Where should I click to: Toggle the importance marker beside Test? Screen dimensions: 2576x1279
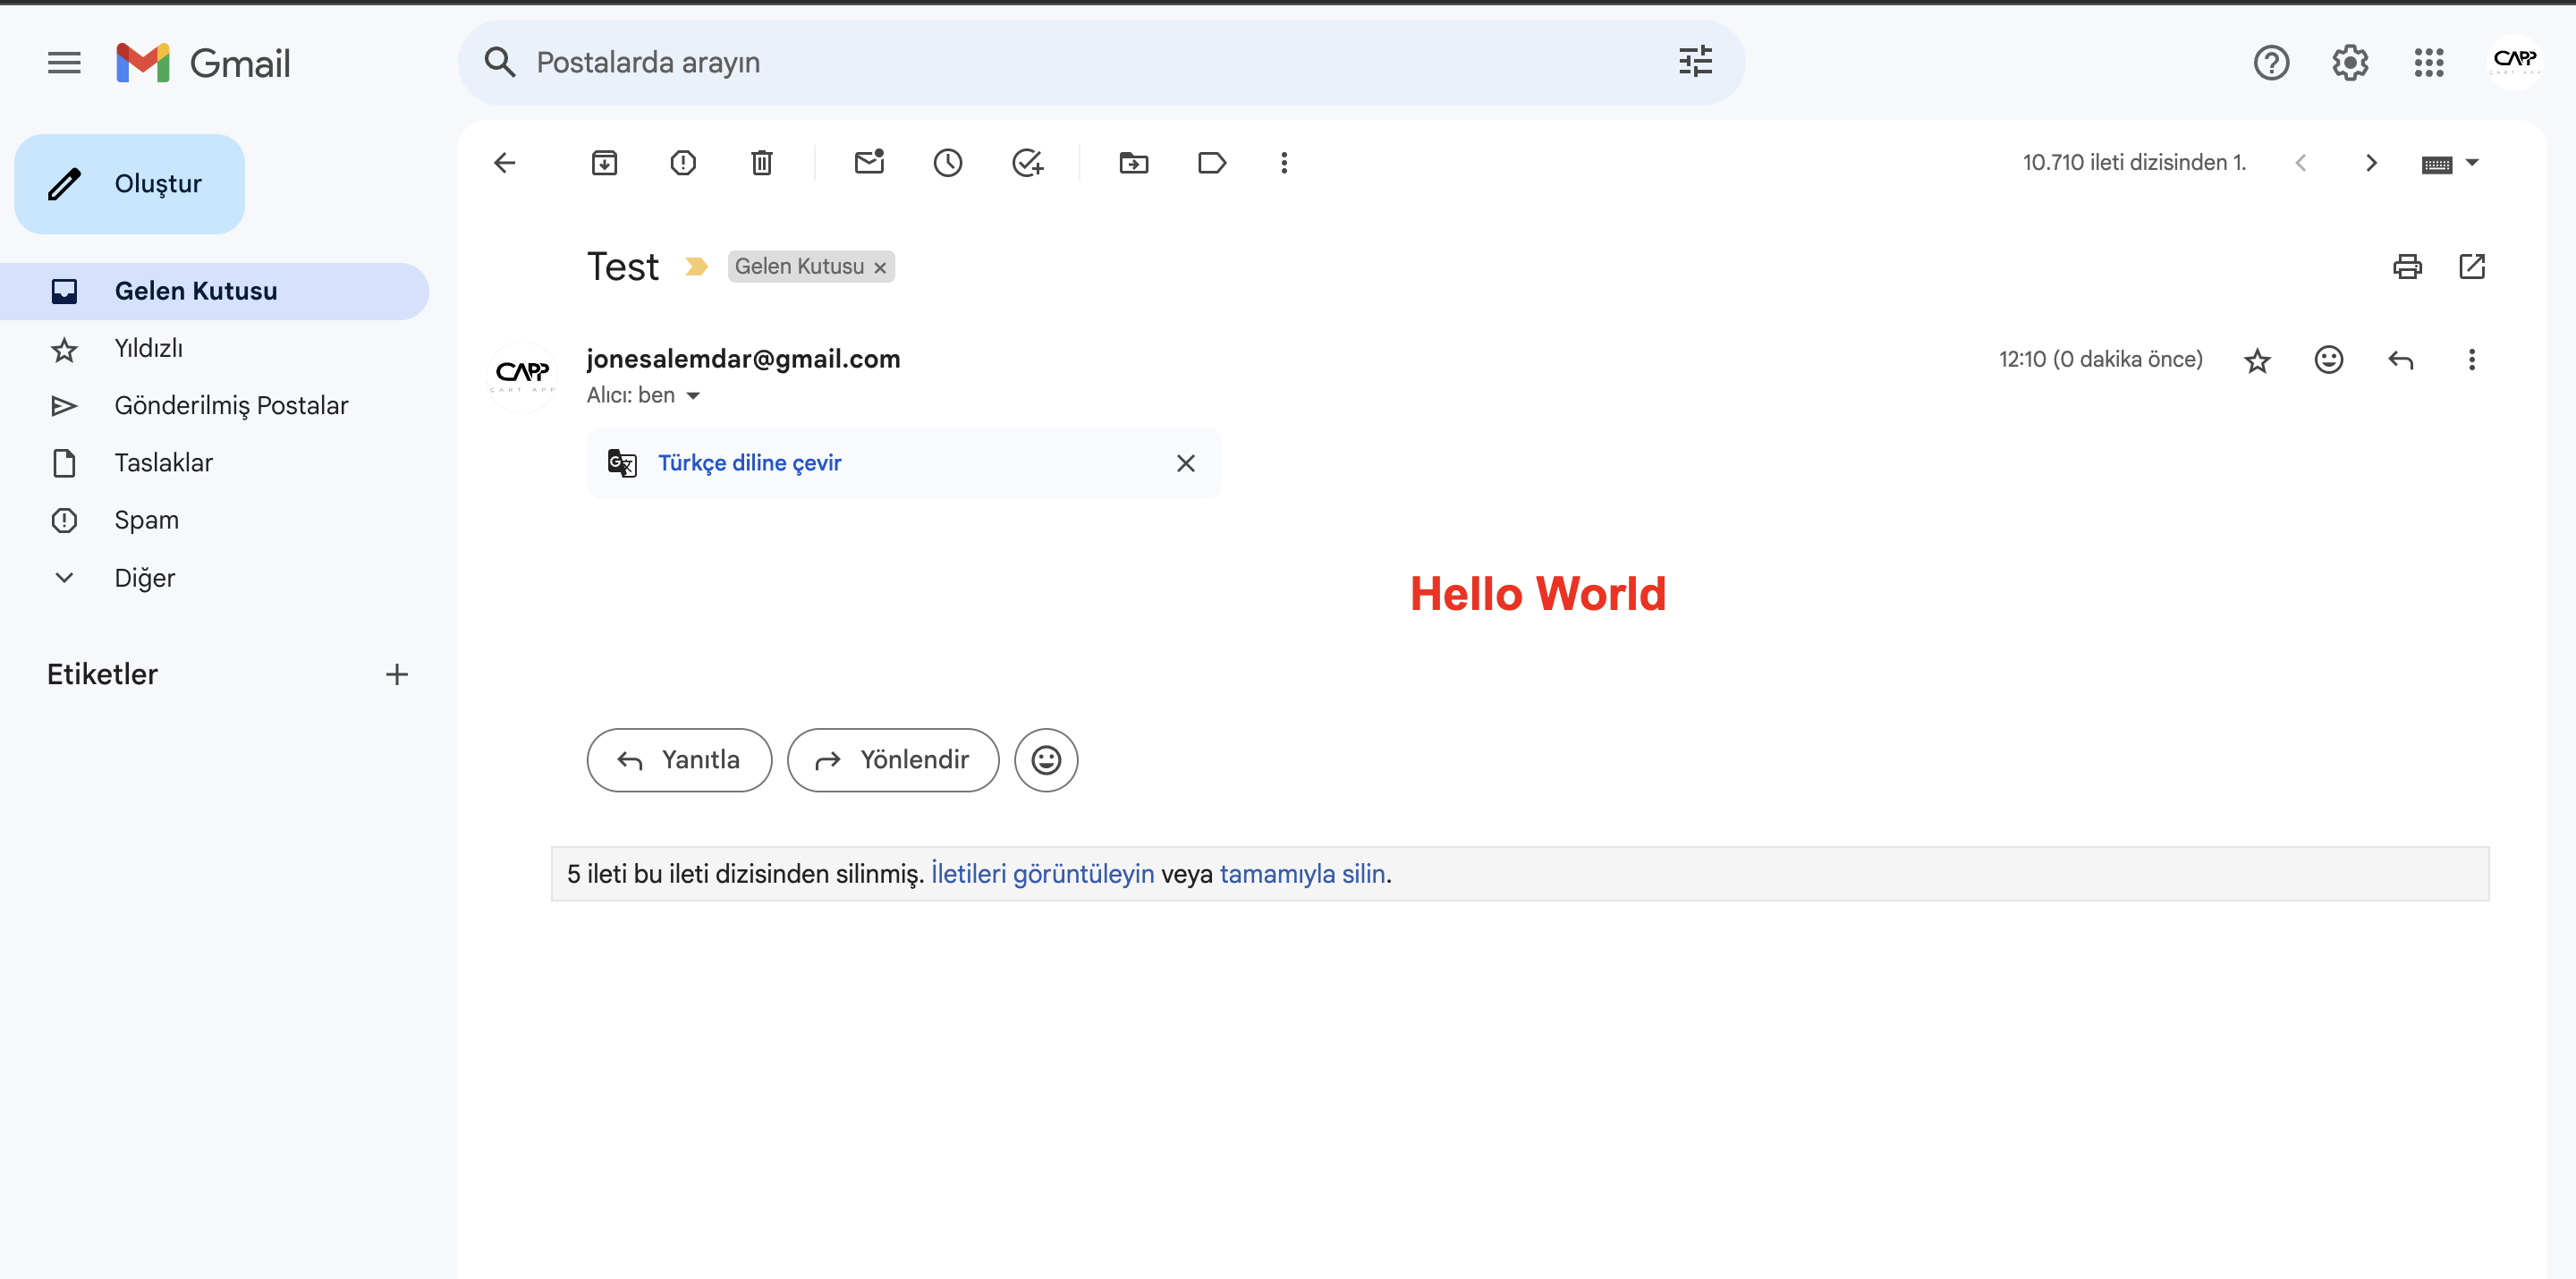click(696, 267)
